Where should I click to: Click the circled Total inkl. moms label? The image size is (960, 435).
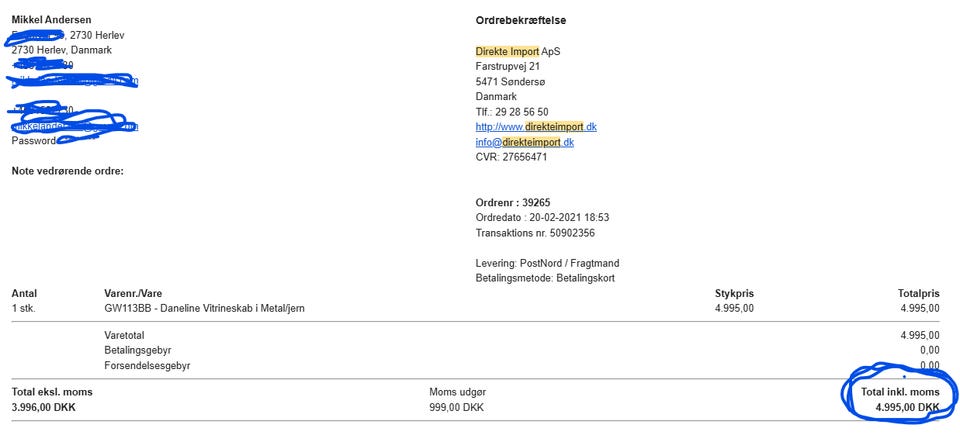click(900, 392)
